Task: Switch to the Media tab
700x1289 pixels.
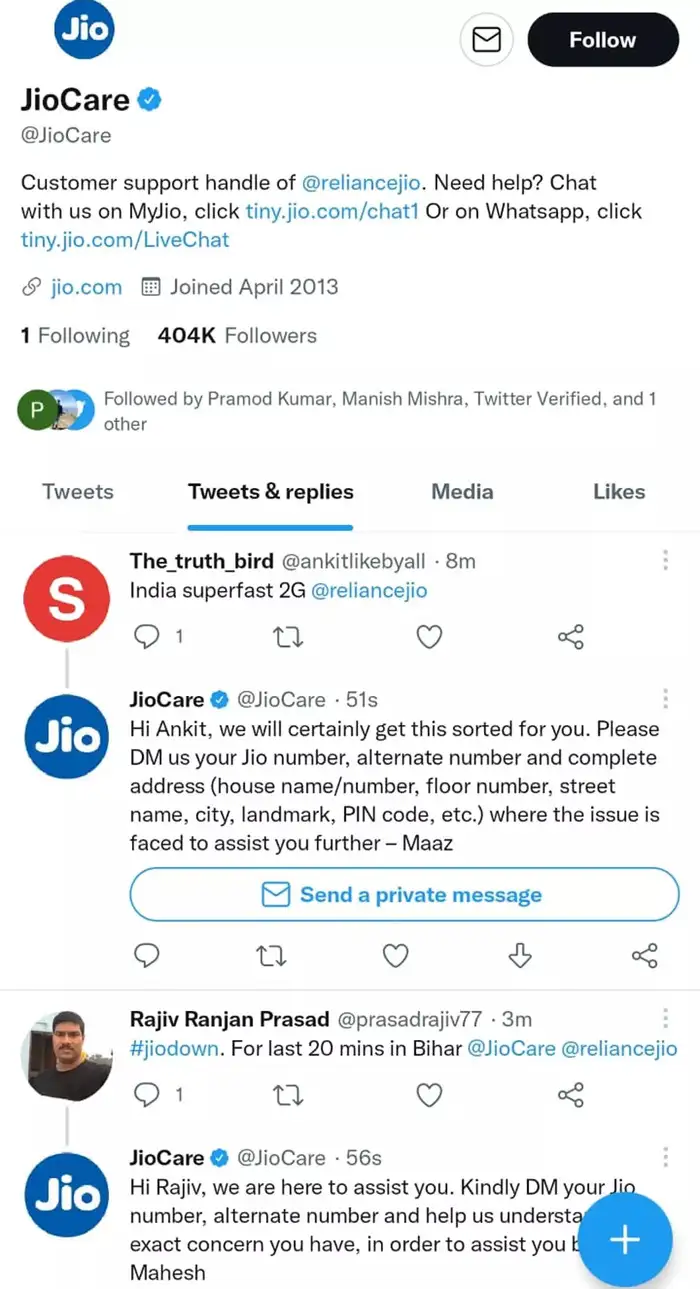Action: point(462,491)
